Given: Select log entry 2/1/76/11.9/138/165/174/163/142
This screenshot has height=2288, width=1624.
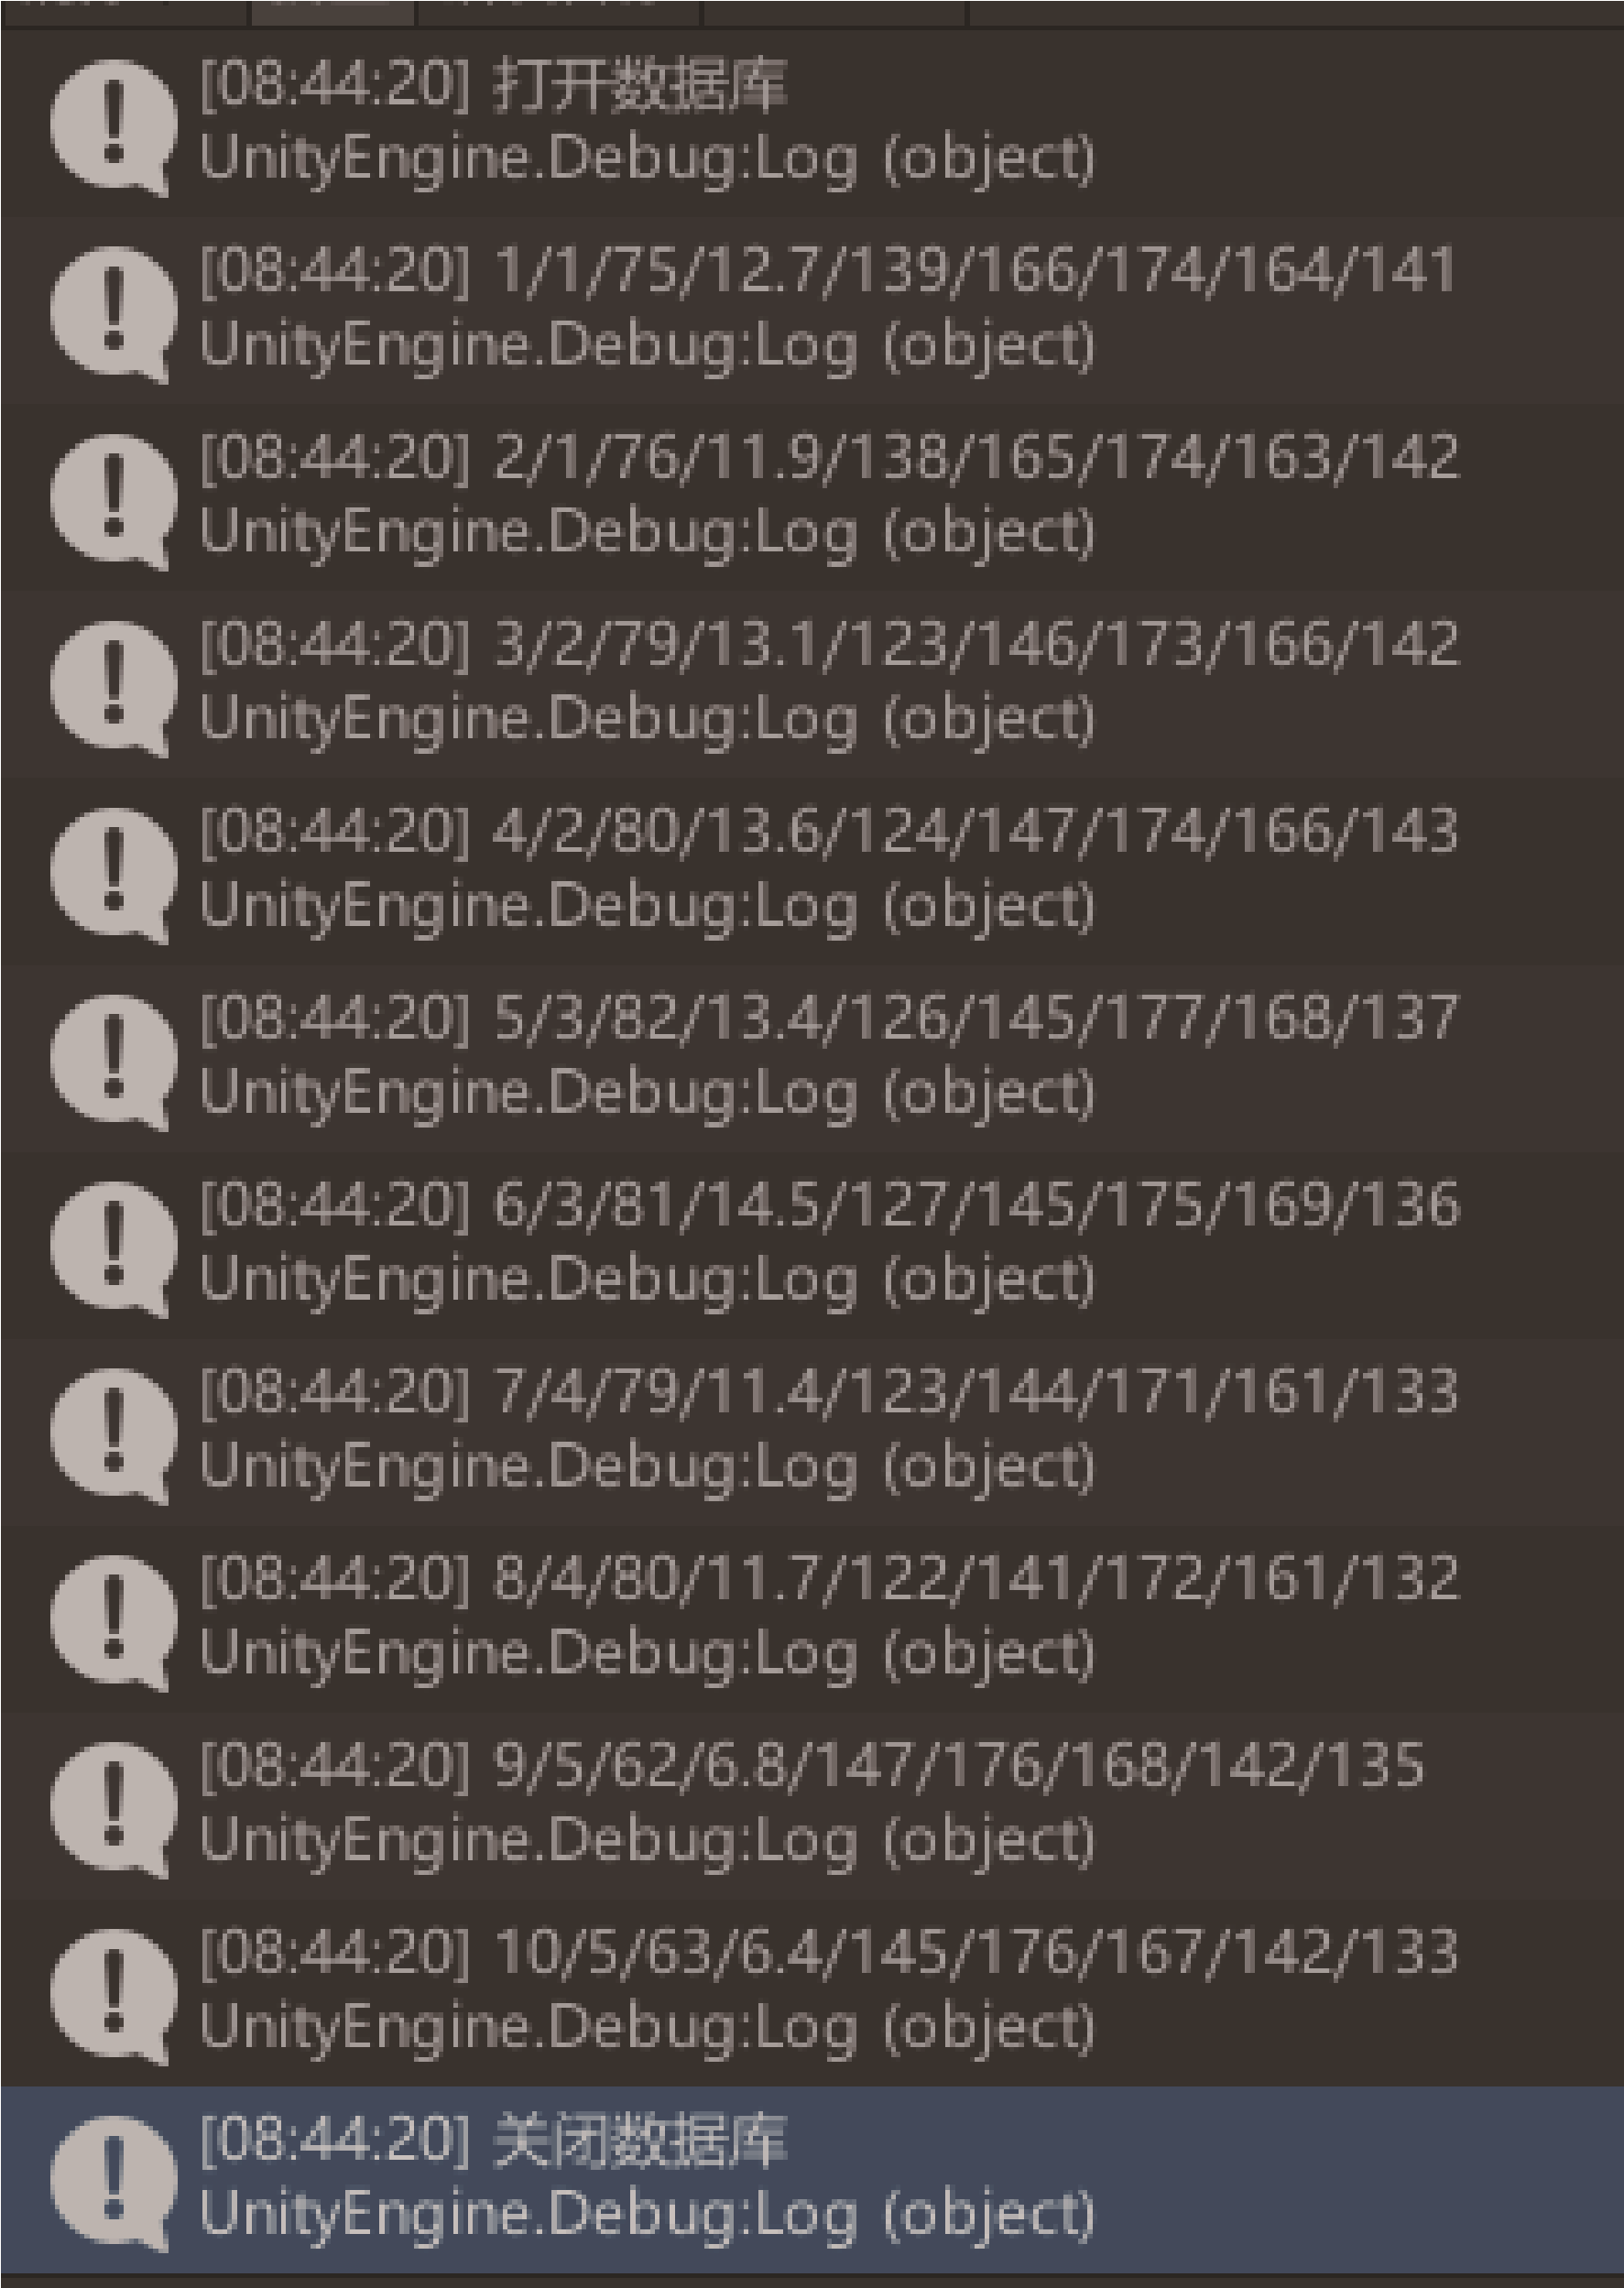Looking at the screenshot, I should pos(812,497).
